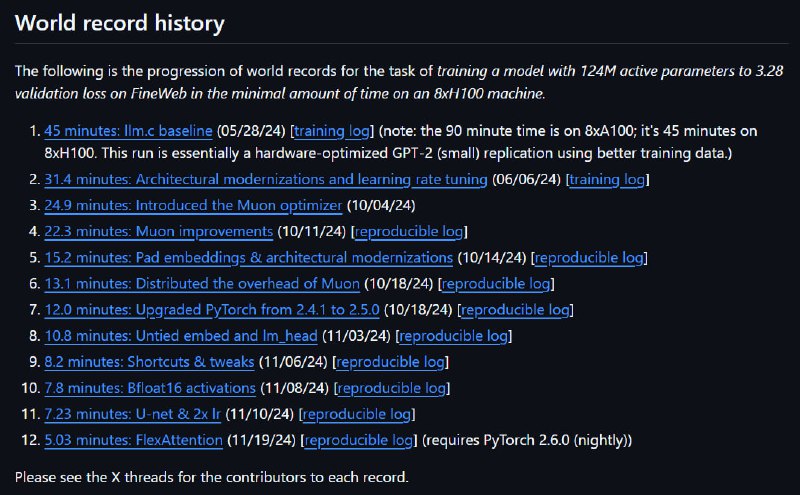Open reproducible log for the 12.0 minutes record
Image resolution: width=800 pixels, height=495 pixels.
515,310
